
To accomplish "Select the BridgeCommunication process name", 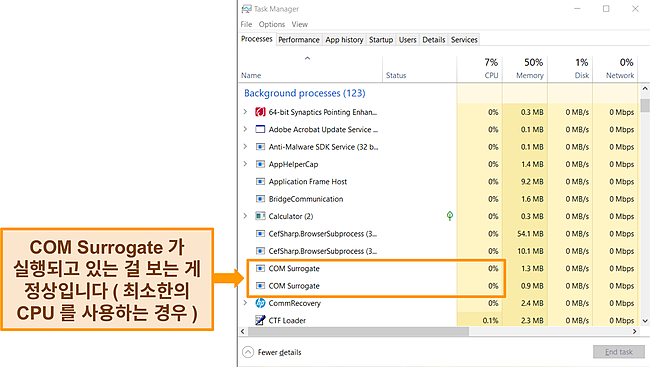I will [306, 199].
